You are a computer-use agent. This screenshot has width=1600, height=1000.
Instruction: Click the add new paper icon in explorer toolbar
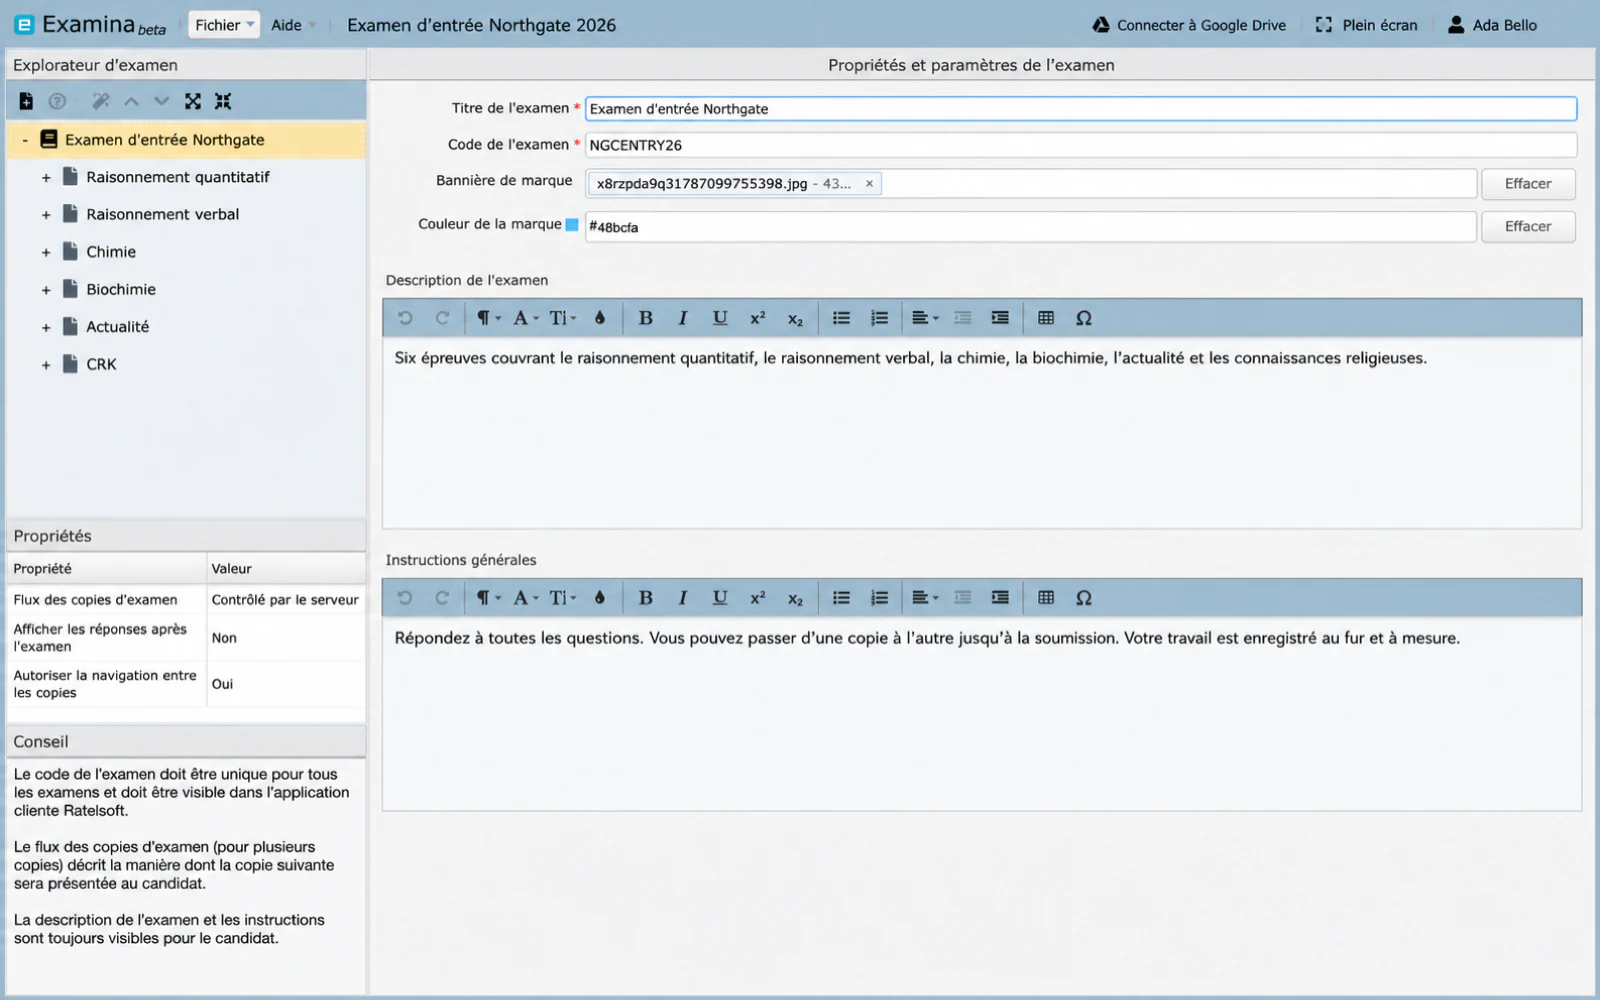[26, 101]
